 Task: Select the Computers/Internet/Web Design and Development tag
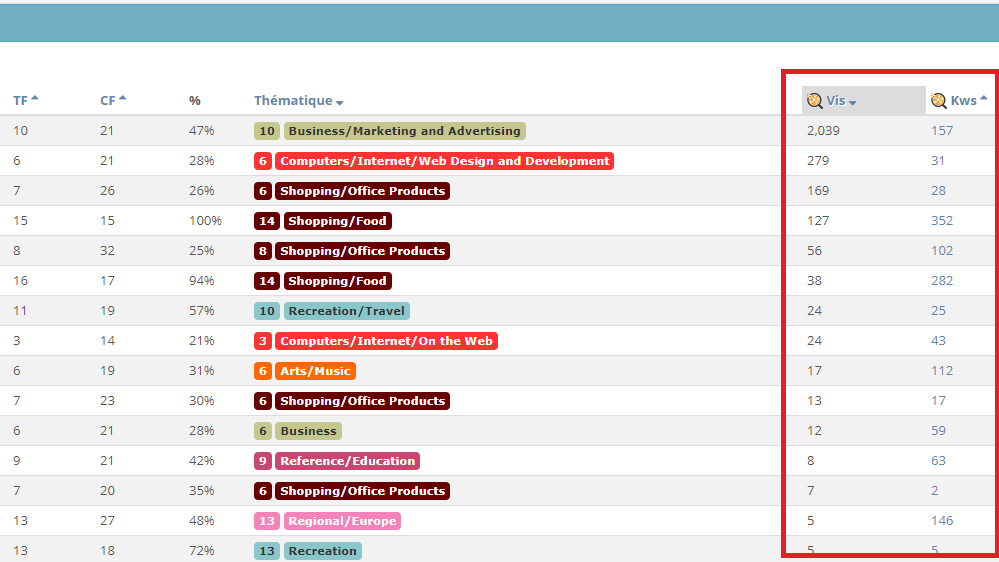click(444, 161)
